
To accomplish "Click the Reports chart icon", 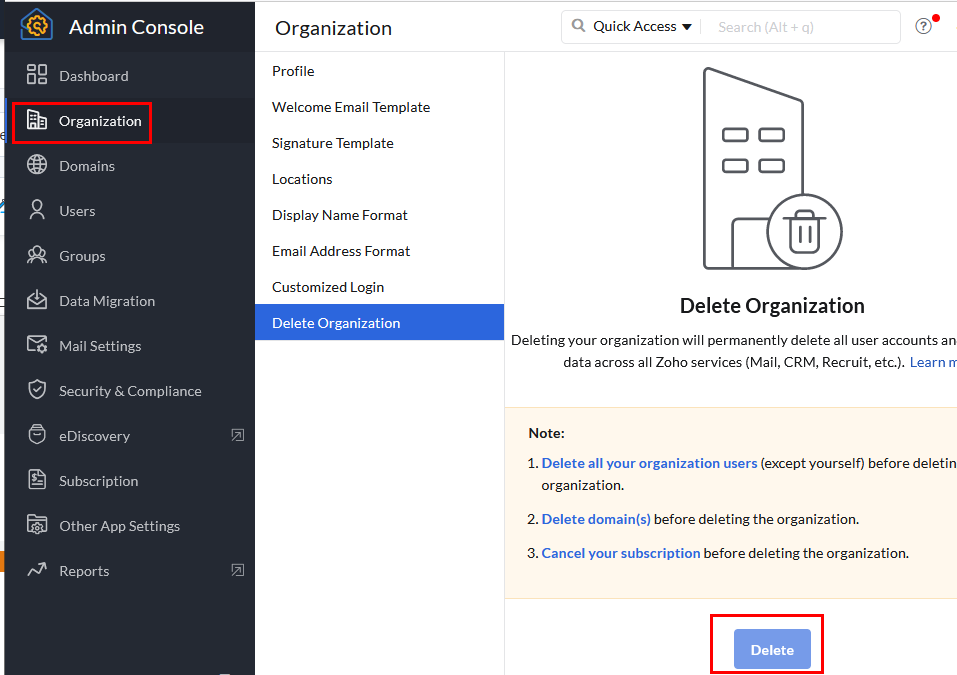I will click(x=37, y=569).
